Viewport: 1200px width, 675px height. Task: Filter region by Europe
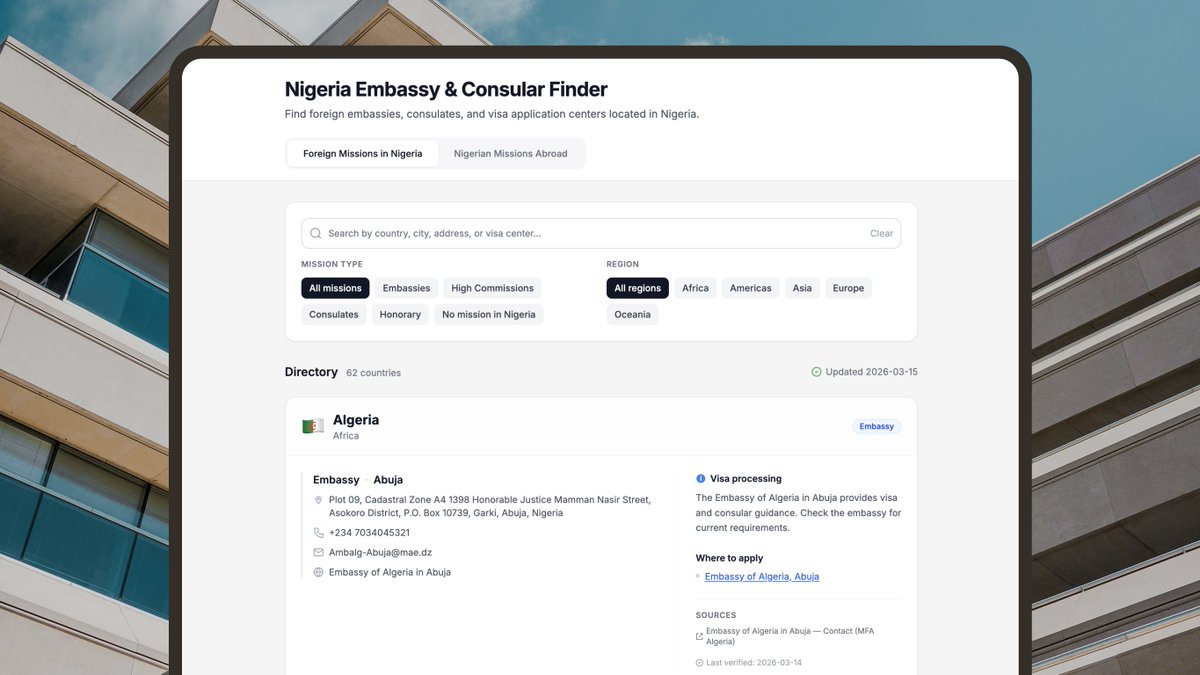point(848,288)
